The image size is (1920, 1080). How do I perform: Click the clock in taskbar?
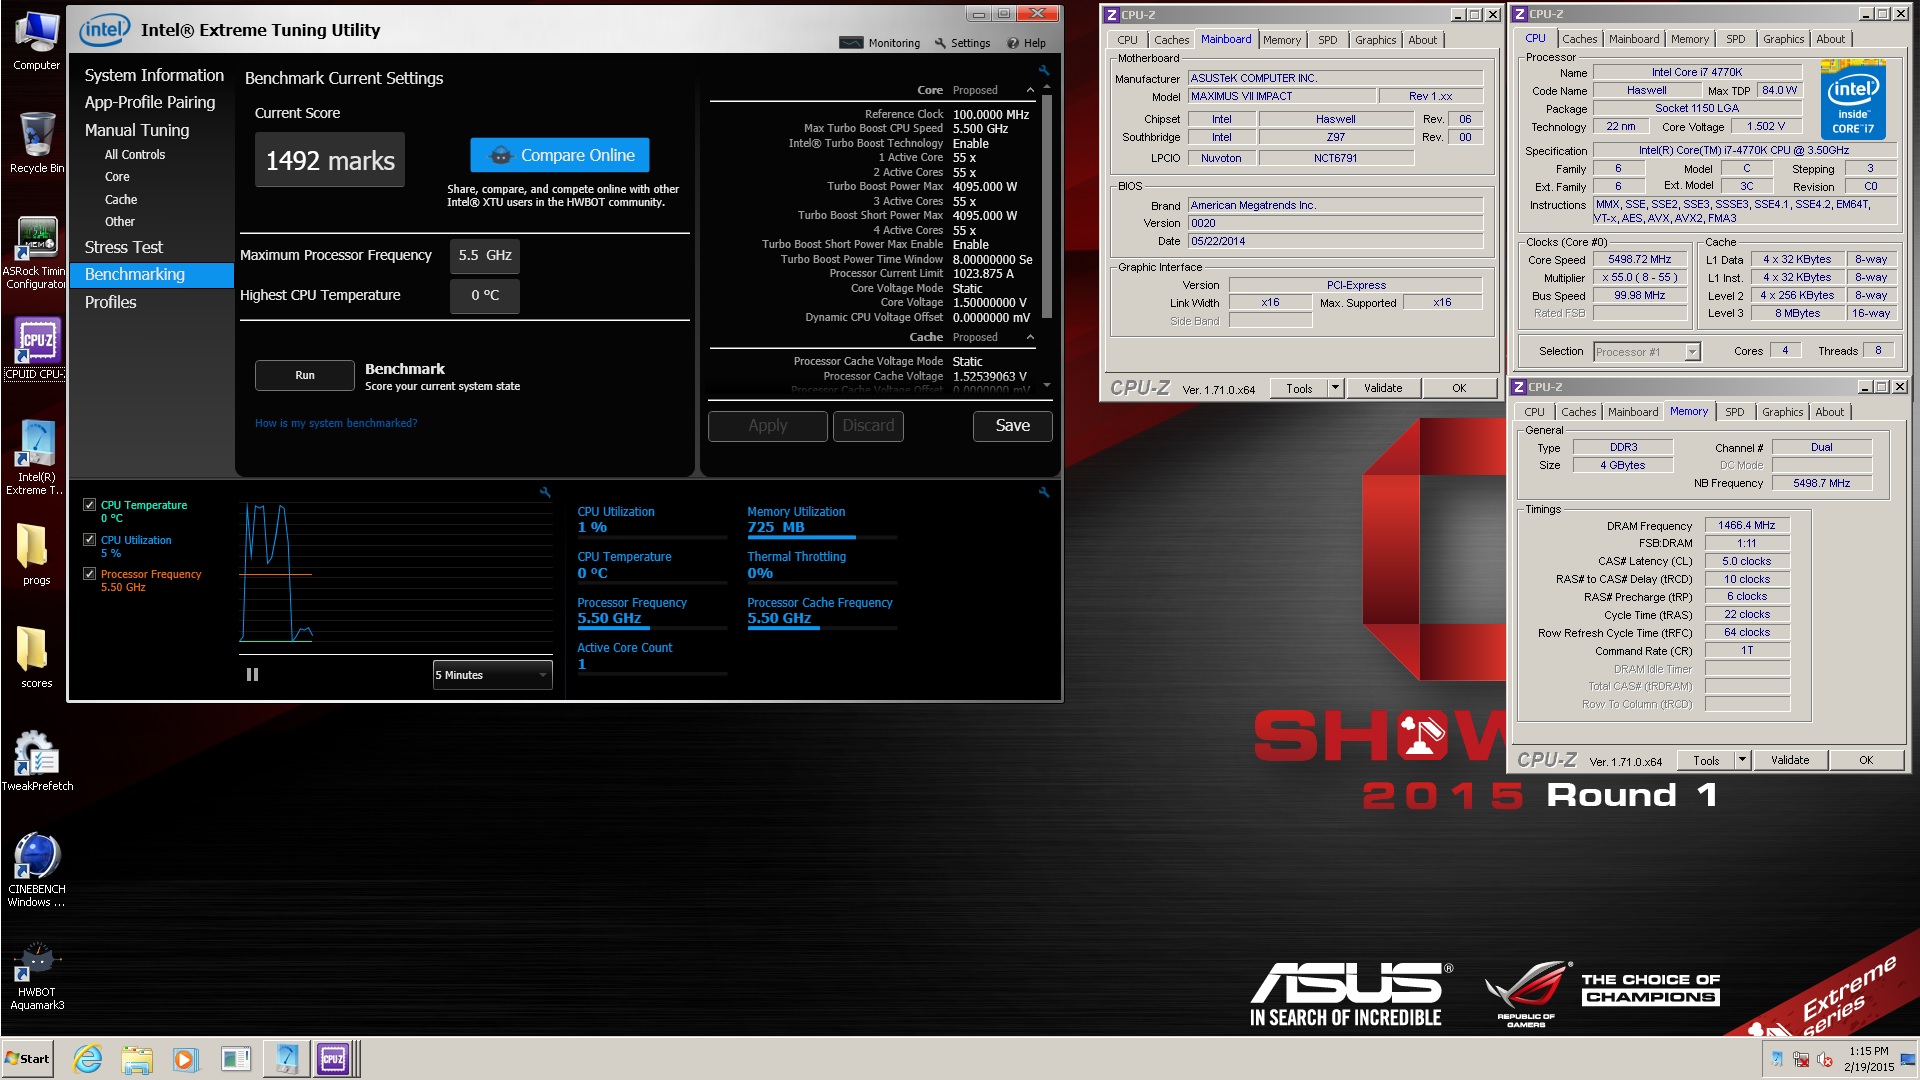coord(1868,1059)
